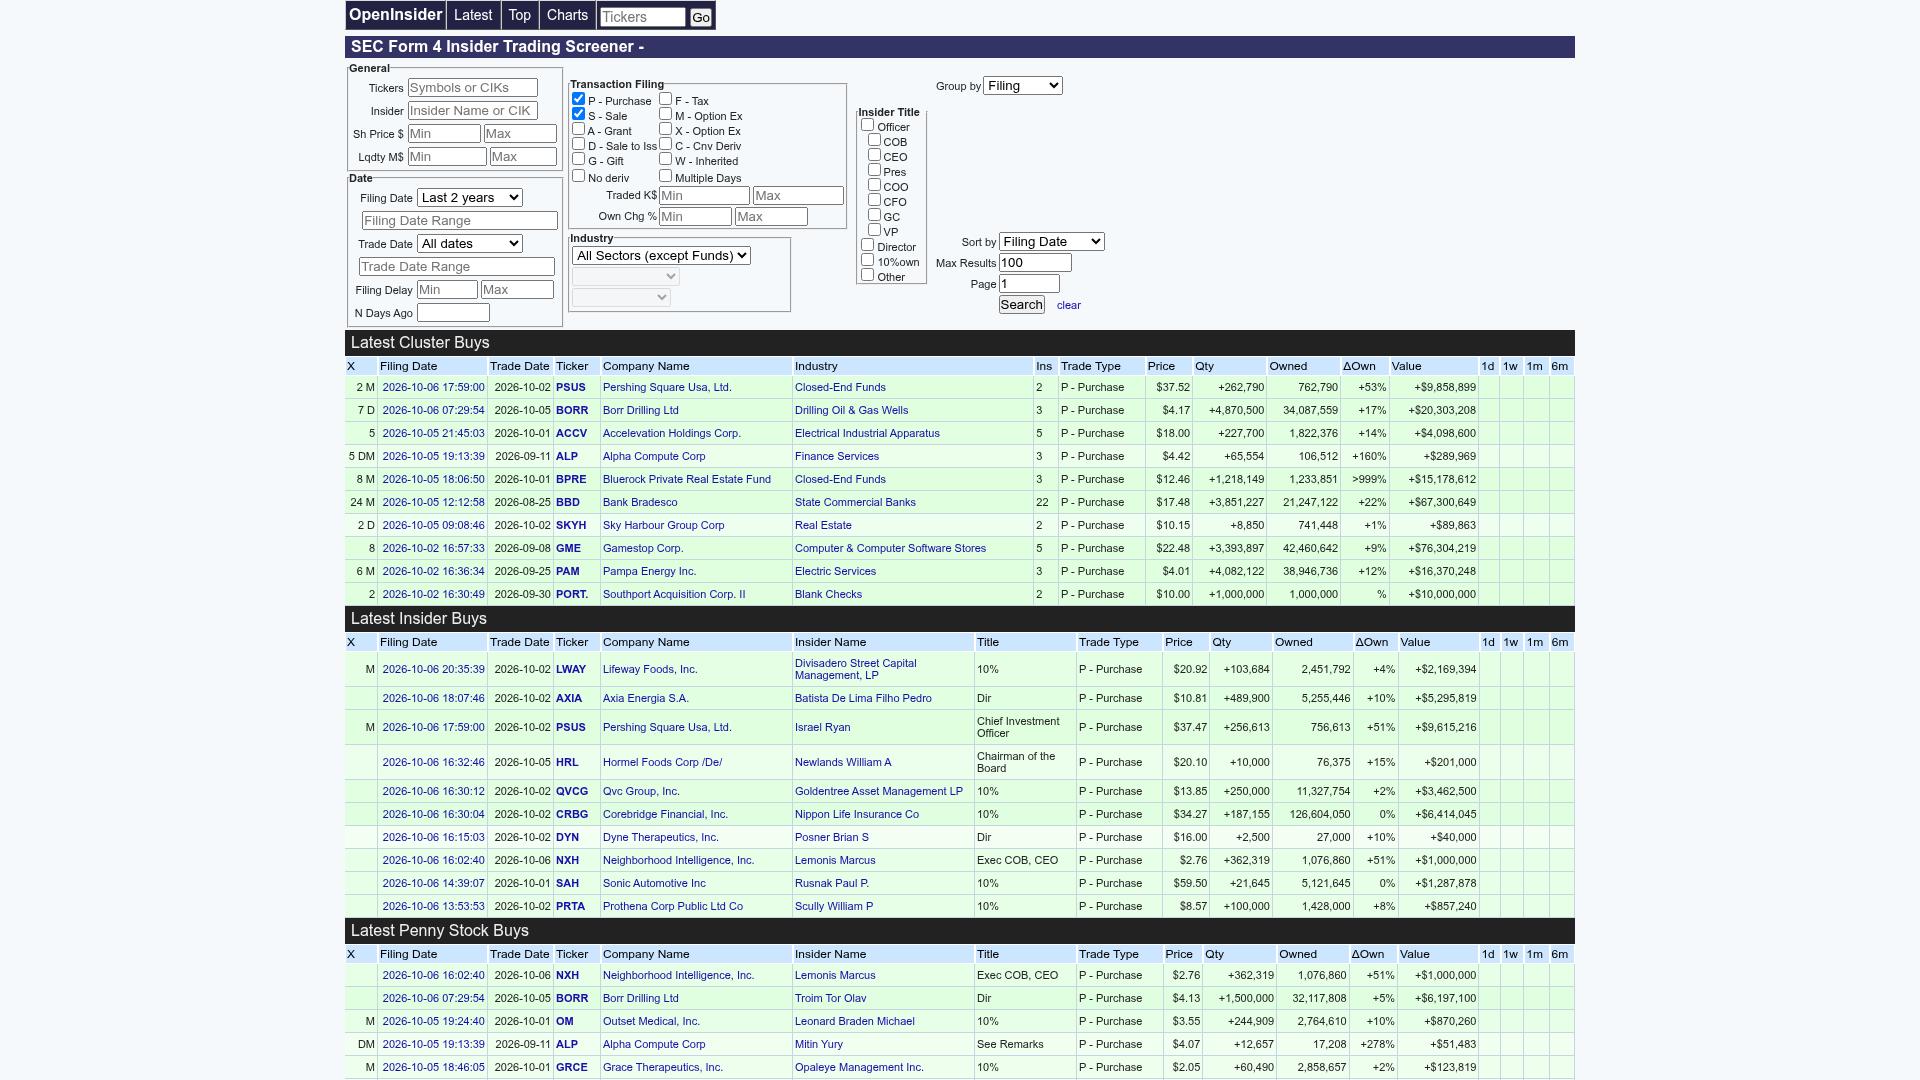Open the Sort by dropdown
This screenshot has width=1920, height=1080.
pos(1052,242)
